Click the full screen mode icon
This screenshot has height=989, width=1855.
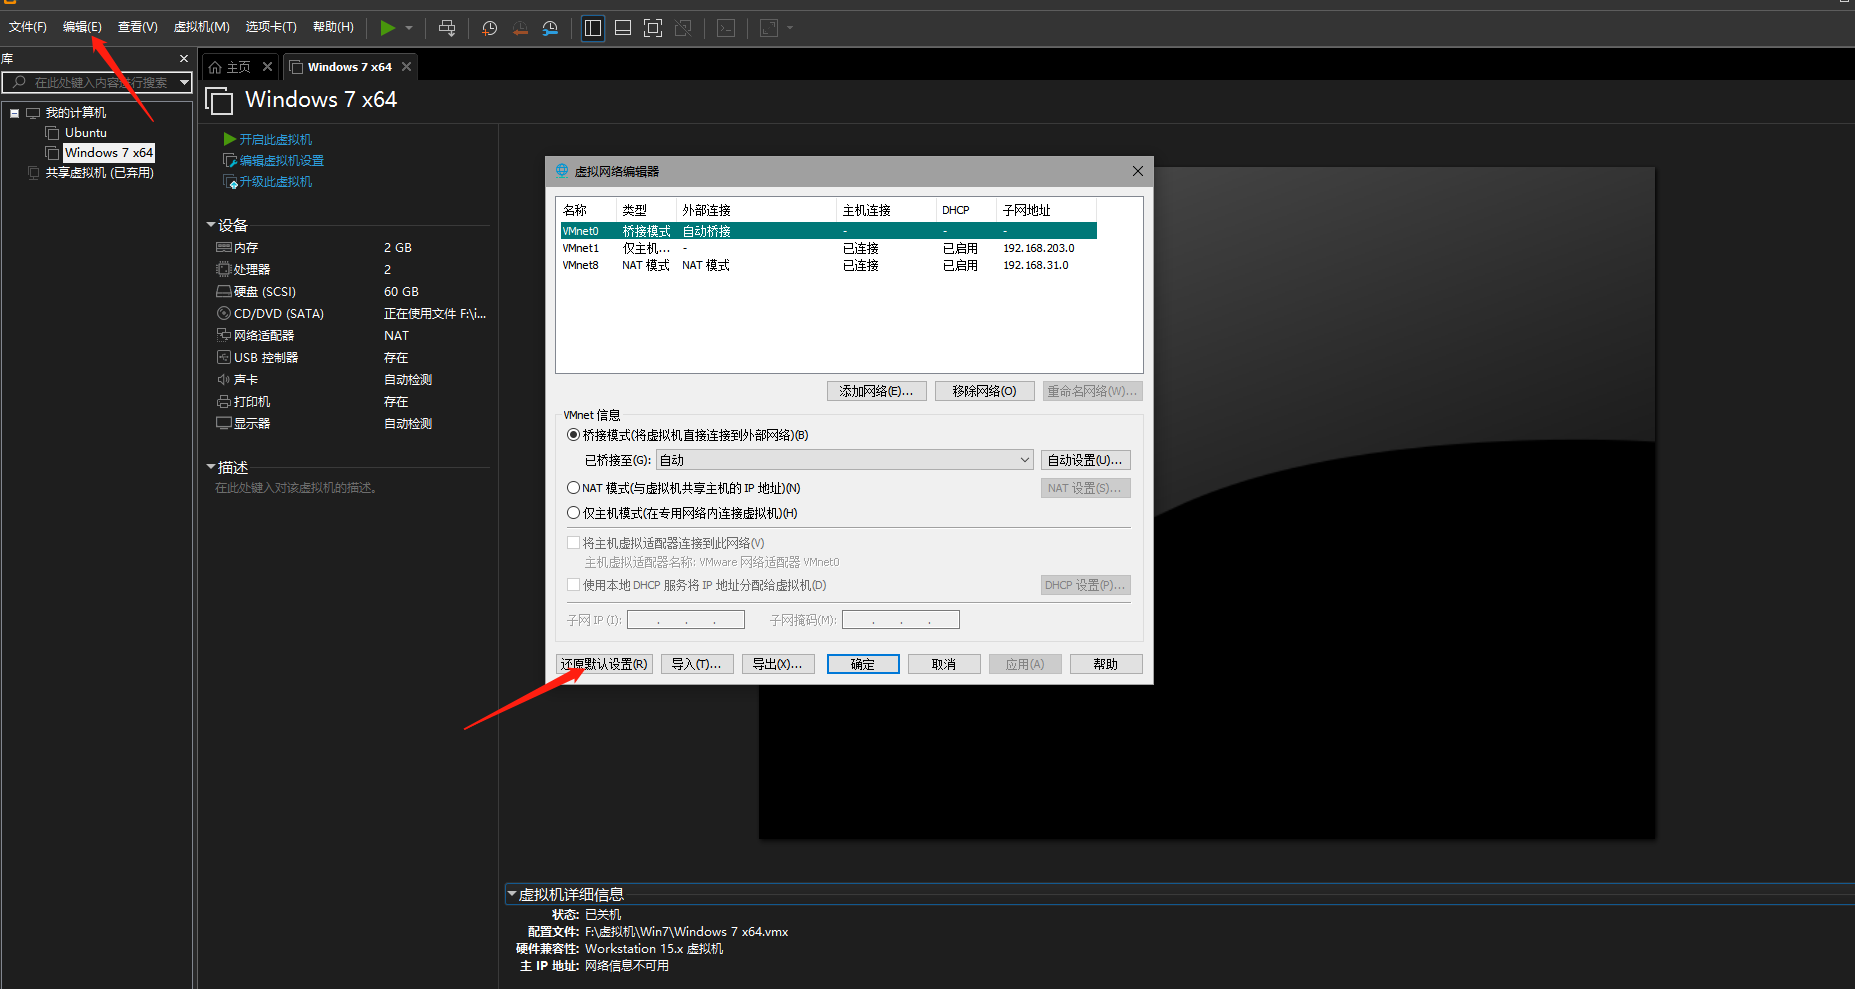(653, 28)
